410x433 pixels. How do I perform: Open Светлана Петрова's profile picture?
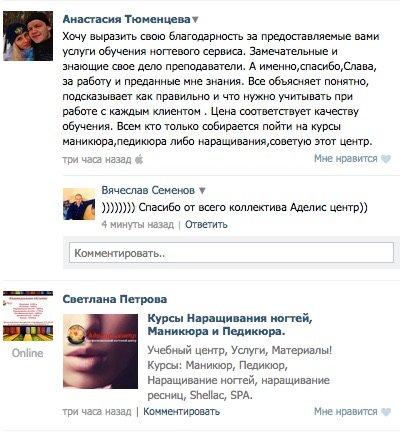coord(28,316)
